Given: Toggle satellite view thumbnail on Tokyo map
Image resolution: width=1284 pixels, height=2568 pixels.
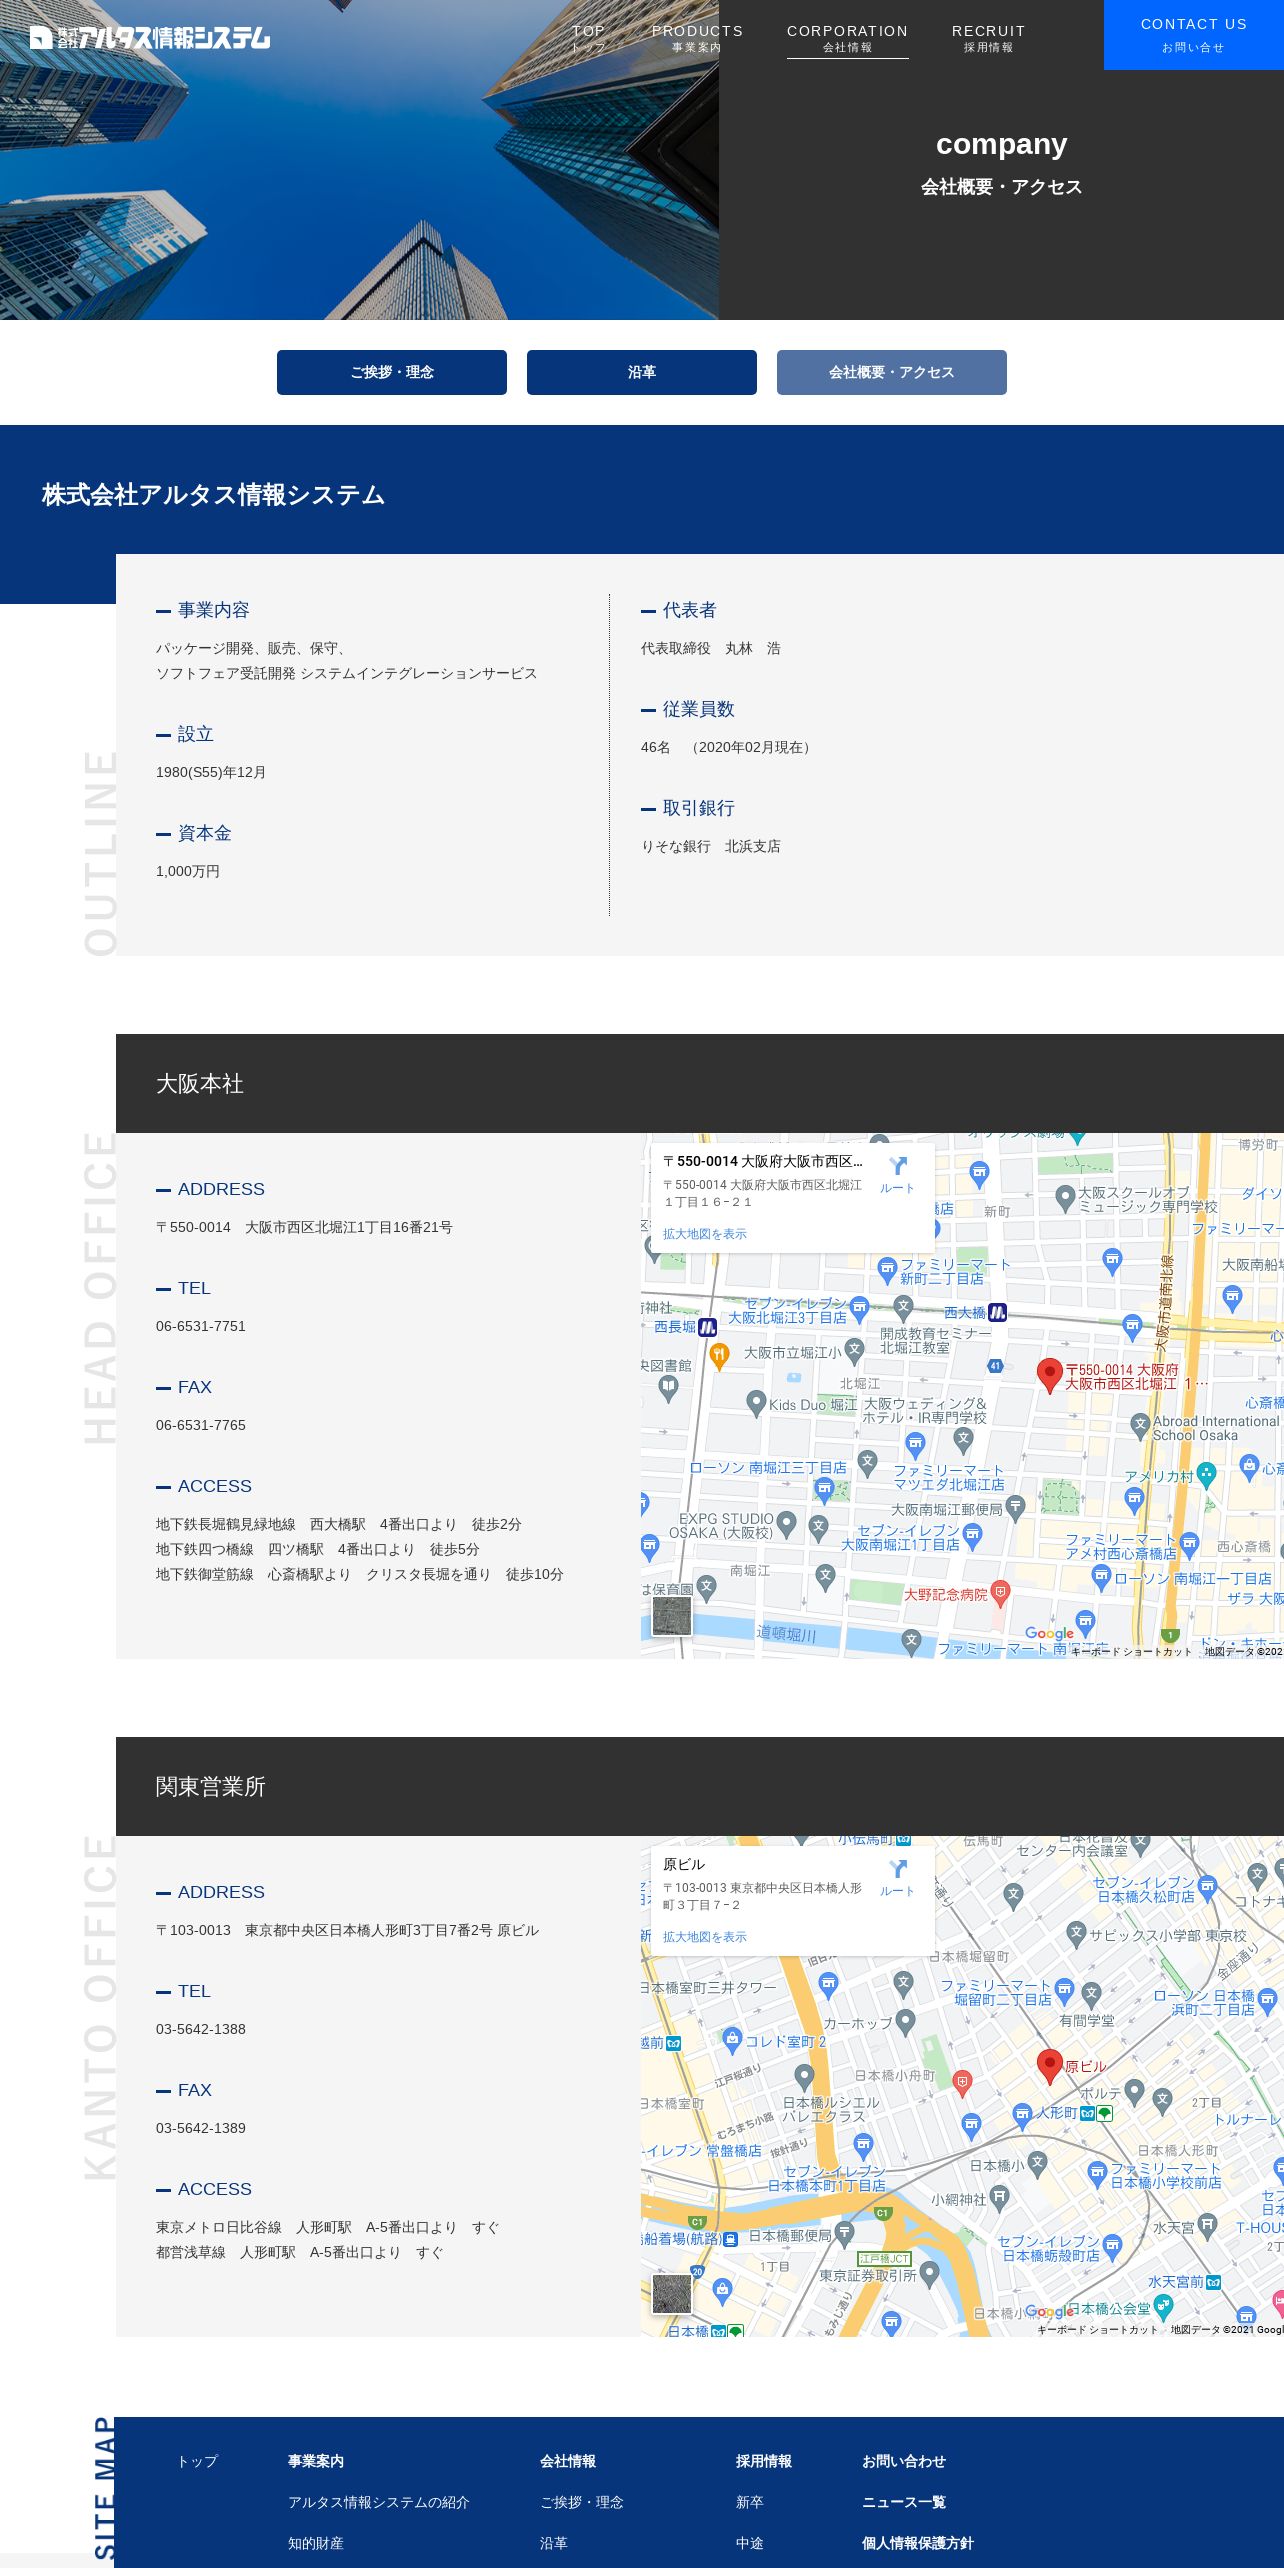Looking at the screenshot, I should tap(671, 2294).
